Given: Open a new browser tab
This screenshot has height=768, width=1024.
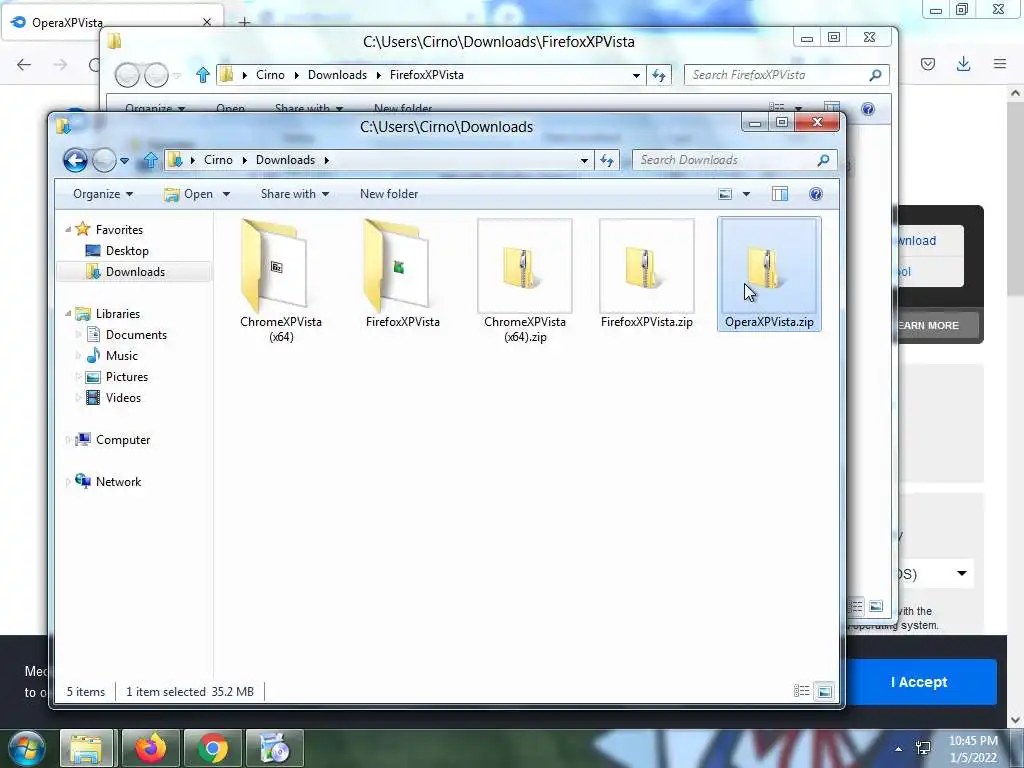Looking at the screenshot, I should [244, 22].
